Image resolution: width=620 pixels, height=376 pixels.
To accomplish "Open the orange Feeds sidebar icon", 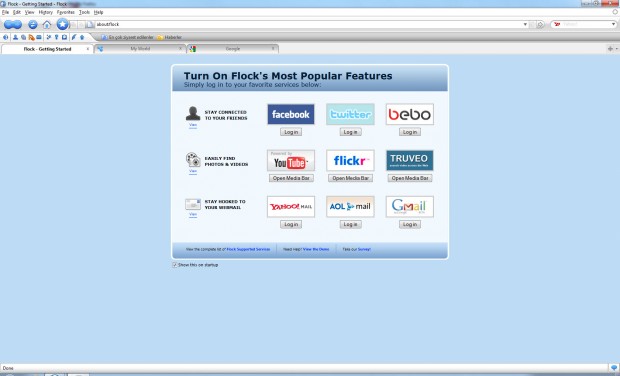I will click(31, 37).
